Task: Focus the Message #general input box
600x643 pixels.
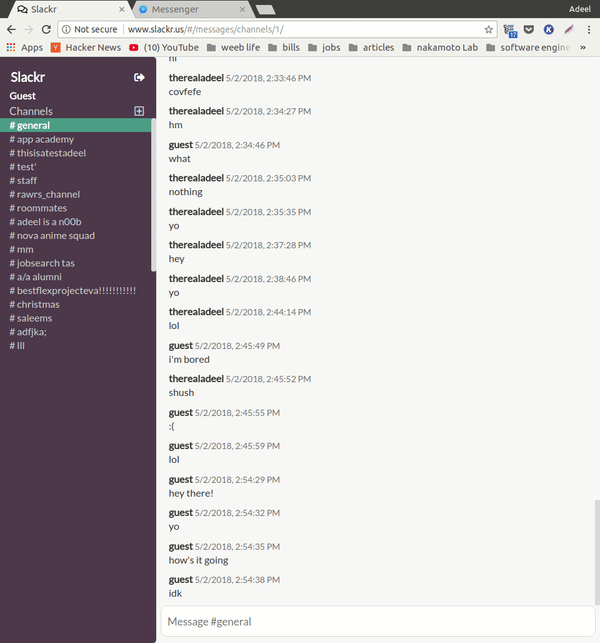Action: pyautogui.click(x=377, y=622)
